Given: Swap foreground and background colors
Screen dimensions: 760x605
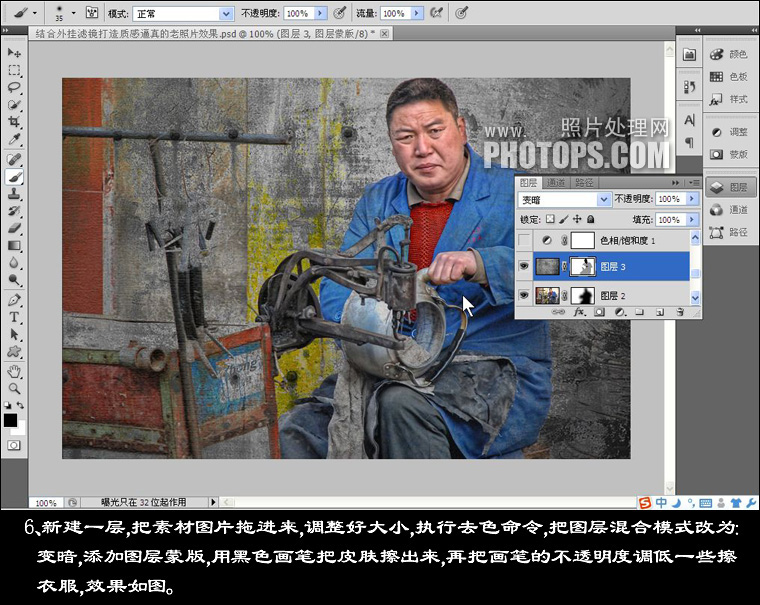Looking at the screenshot, I should [20, 405].
